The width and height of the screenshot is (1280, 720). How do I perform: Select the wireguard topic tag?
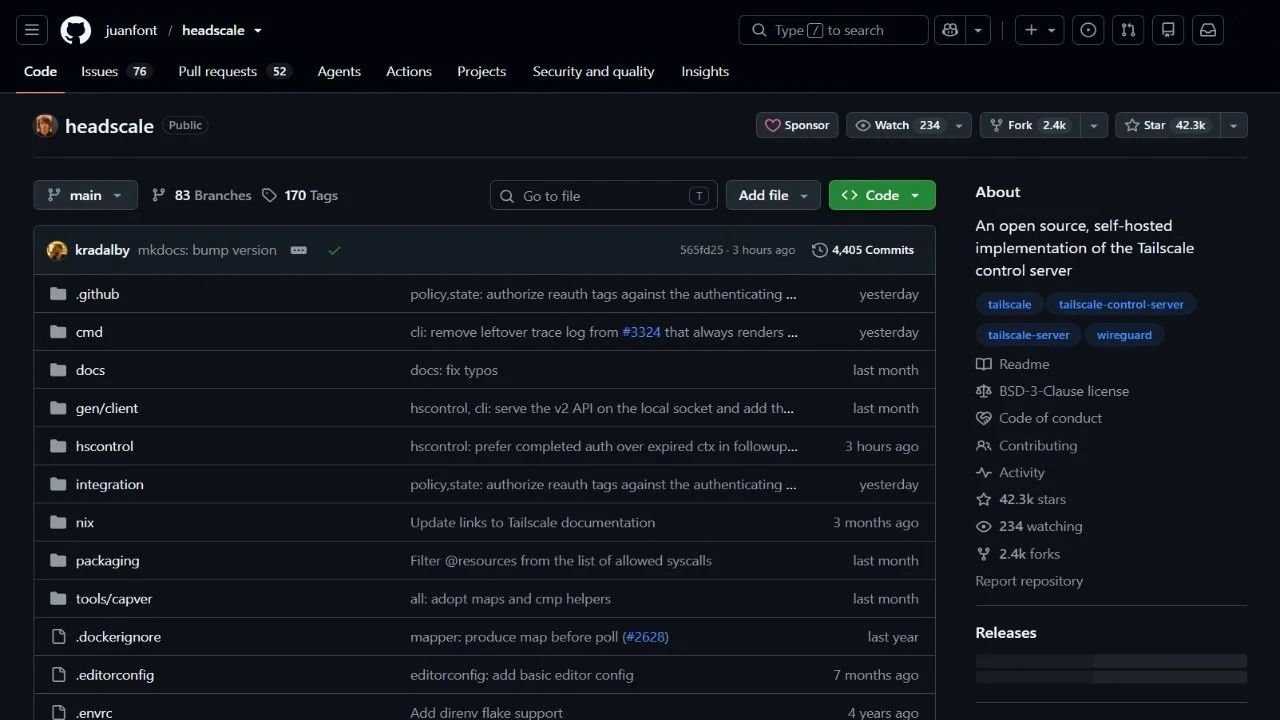coord(1124,335)
